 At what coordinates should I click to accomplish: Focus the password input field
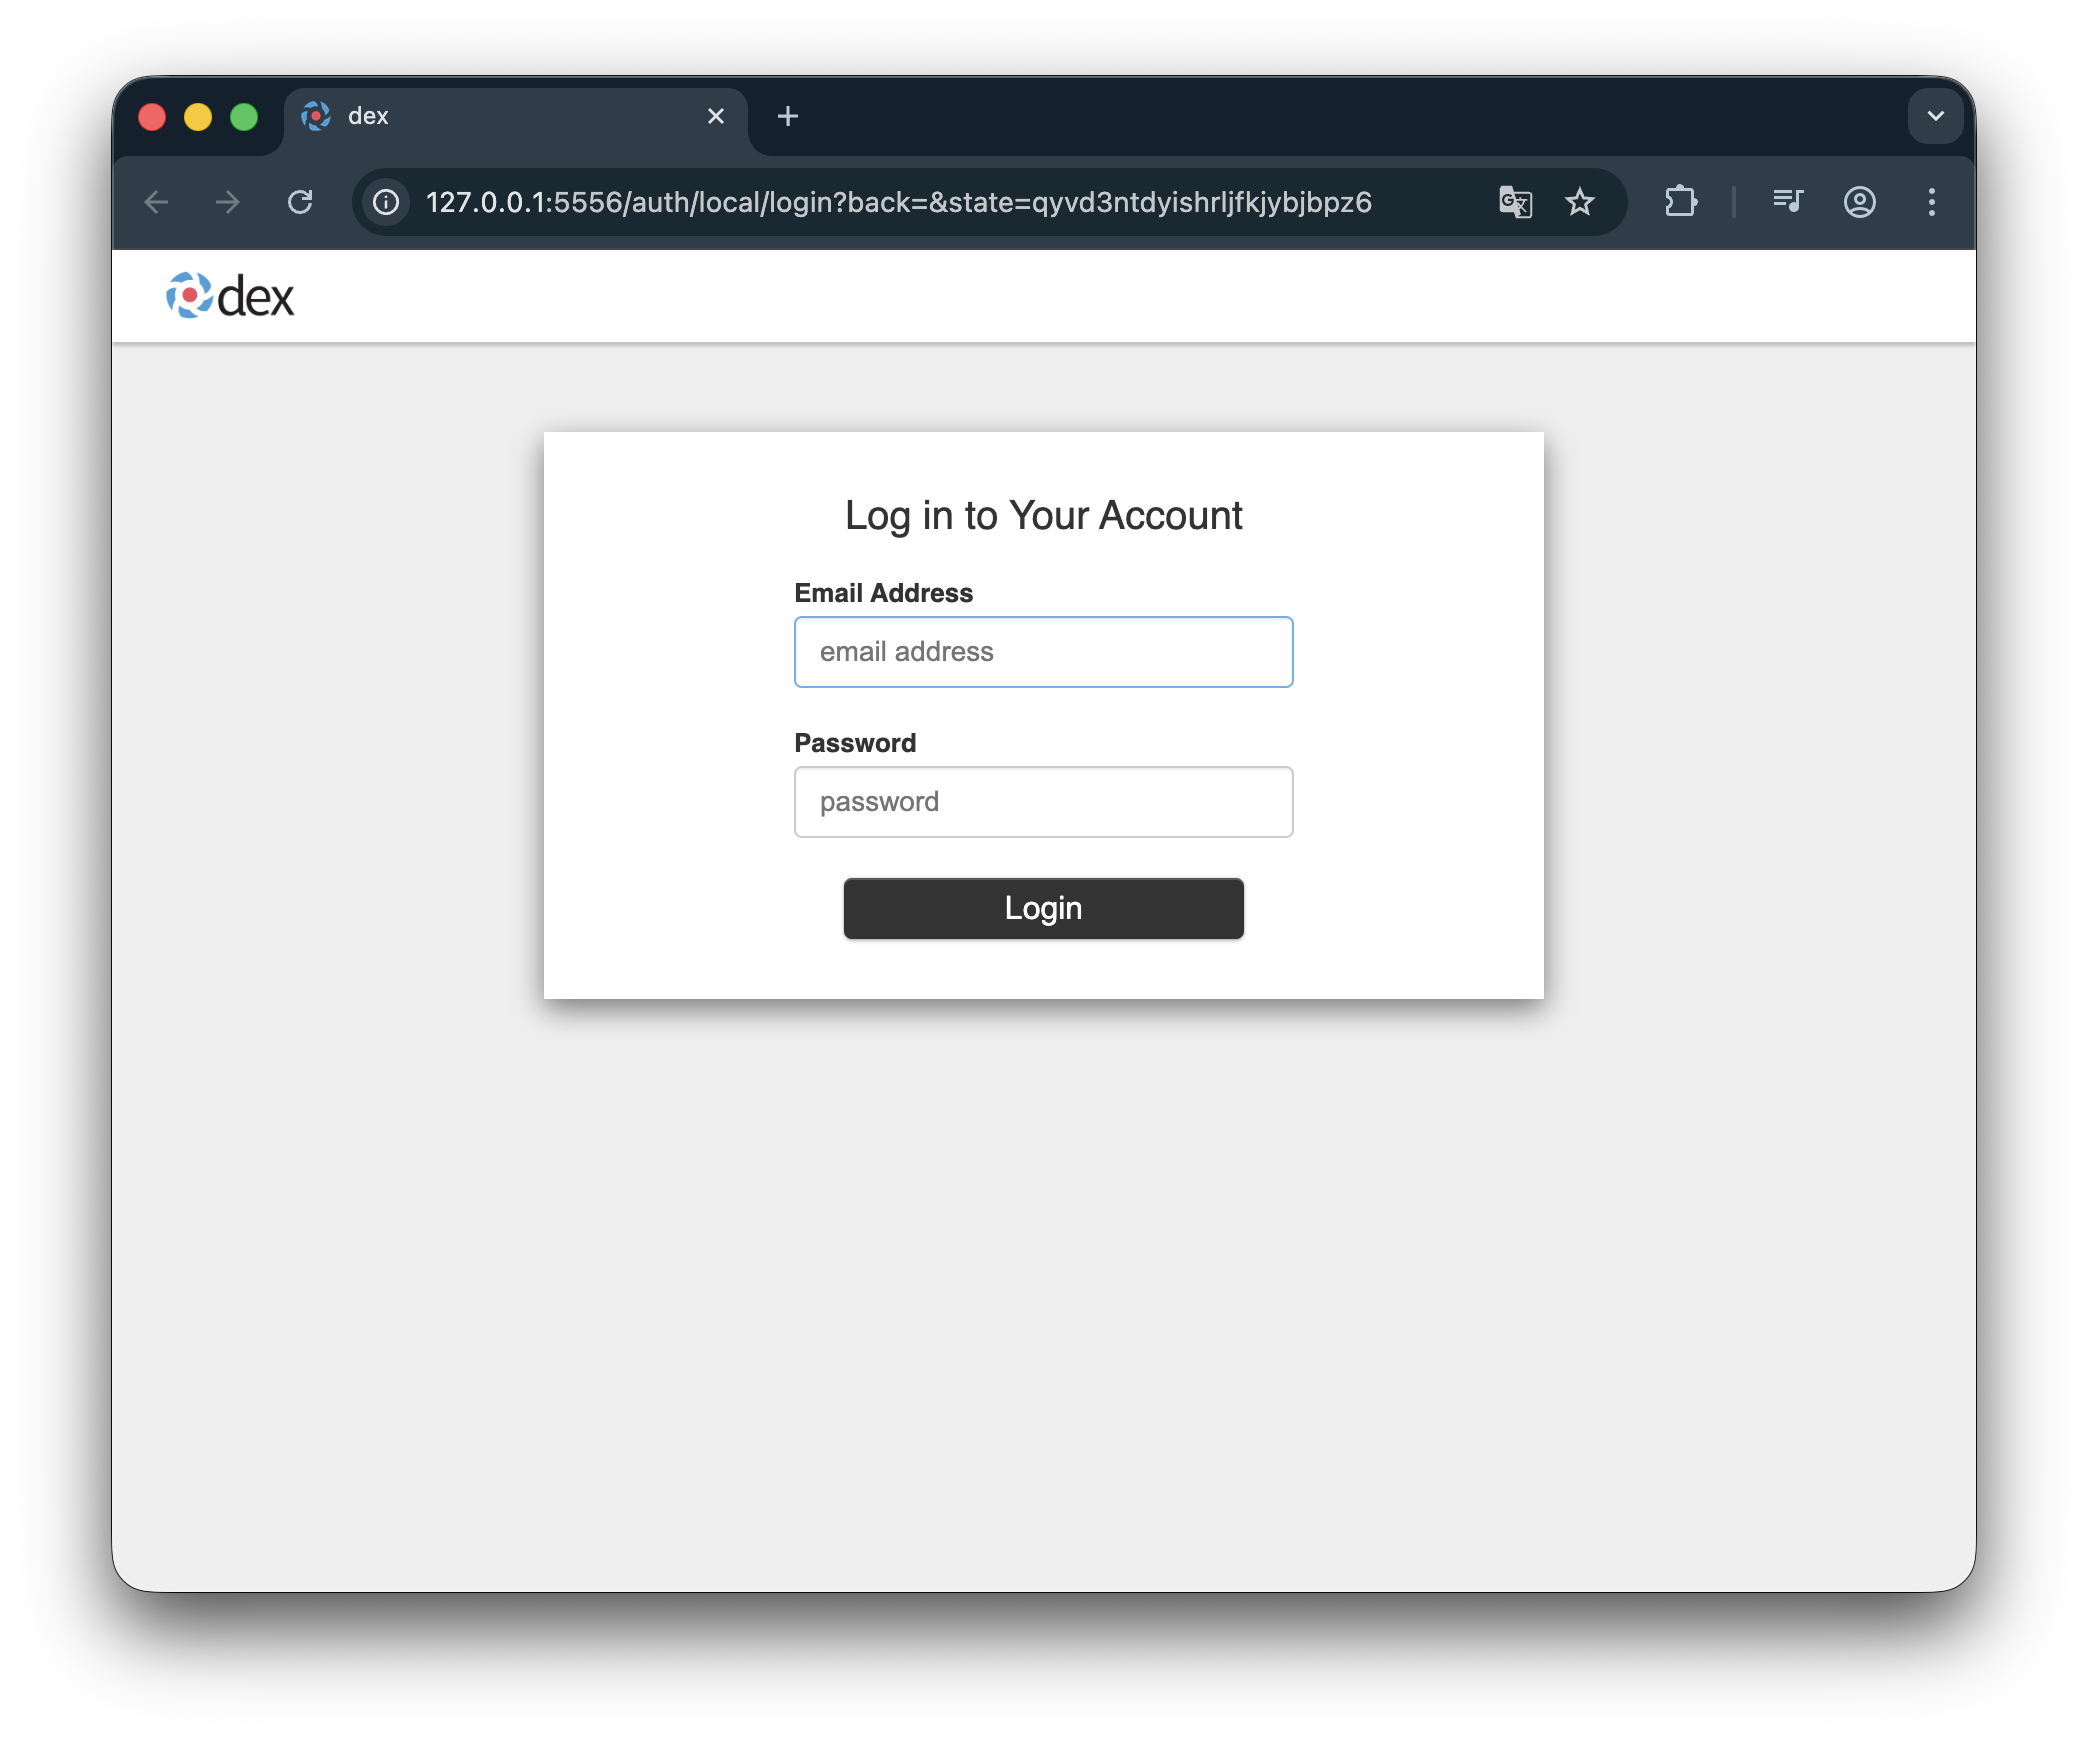(1043, 802)
